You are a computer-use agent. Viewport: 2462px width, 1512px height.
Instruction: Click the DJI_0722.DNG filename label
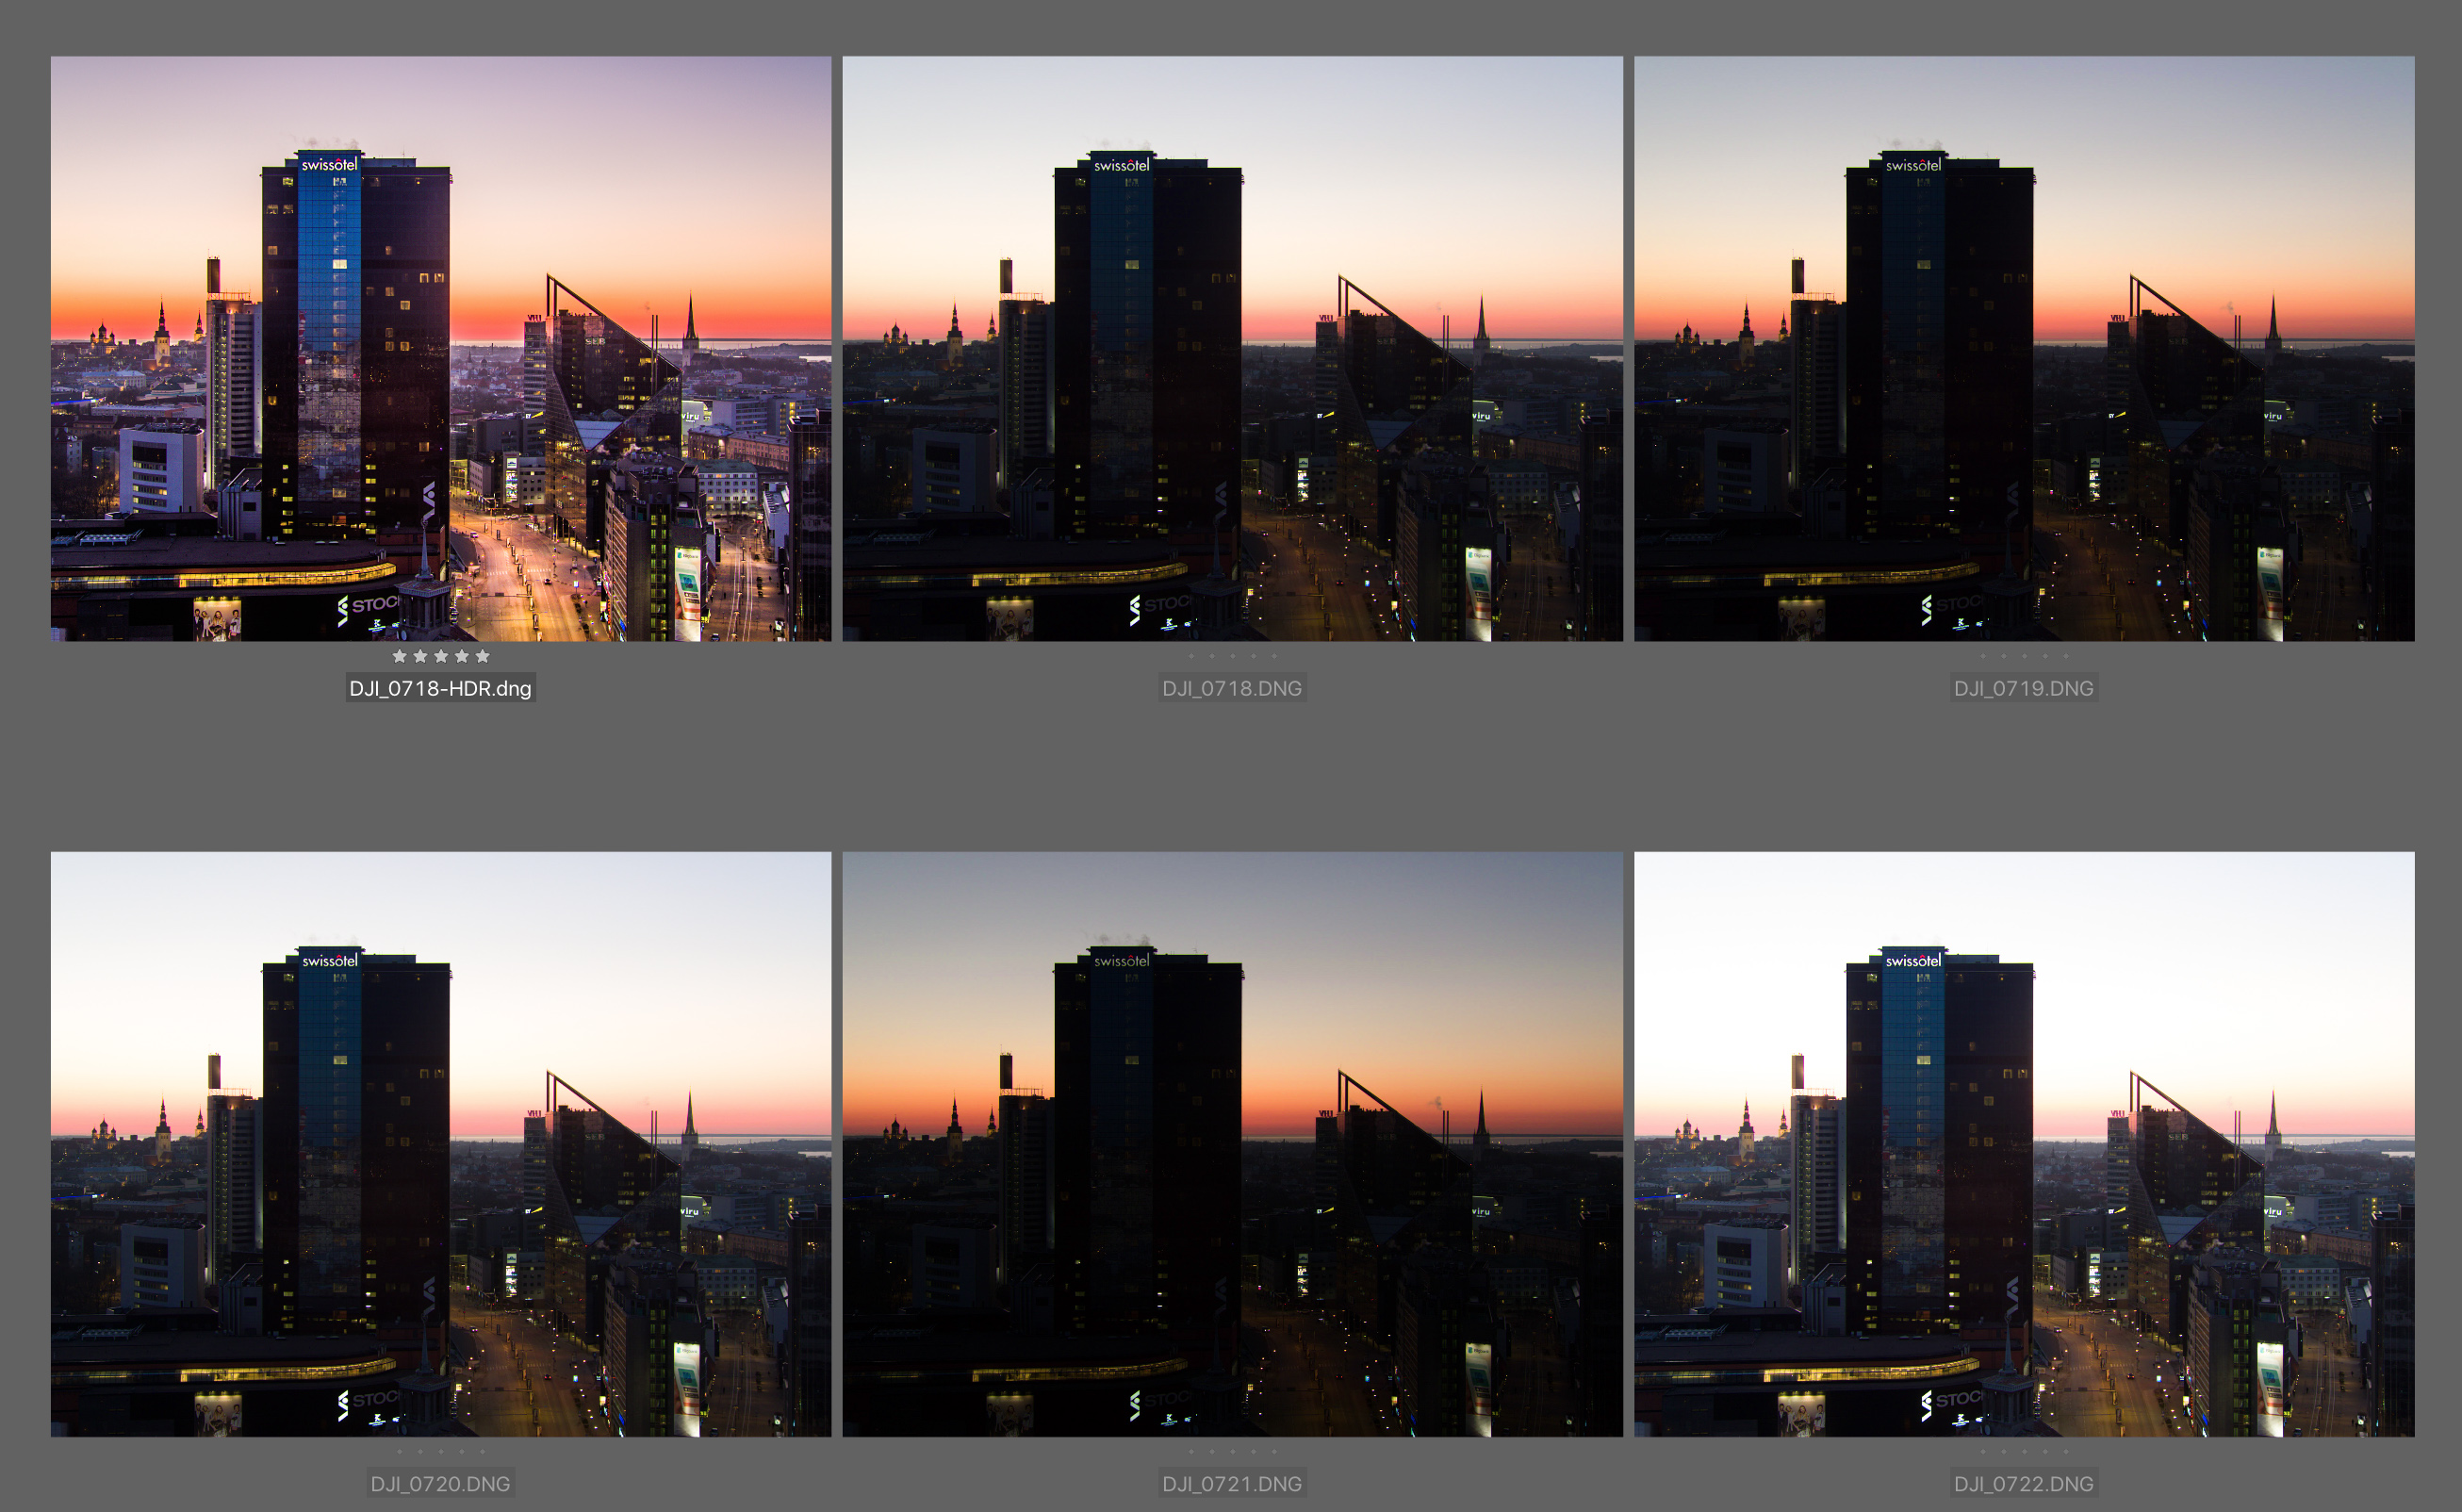[x=2024, y=1484]
